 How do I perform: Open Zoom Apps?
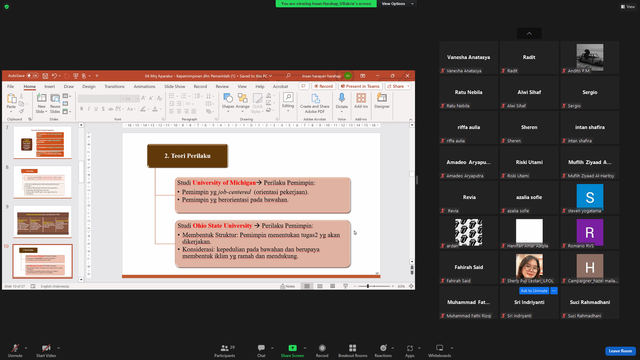point(409,350)
